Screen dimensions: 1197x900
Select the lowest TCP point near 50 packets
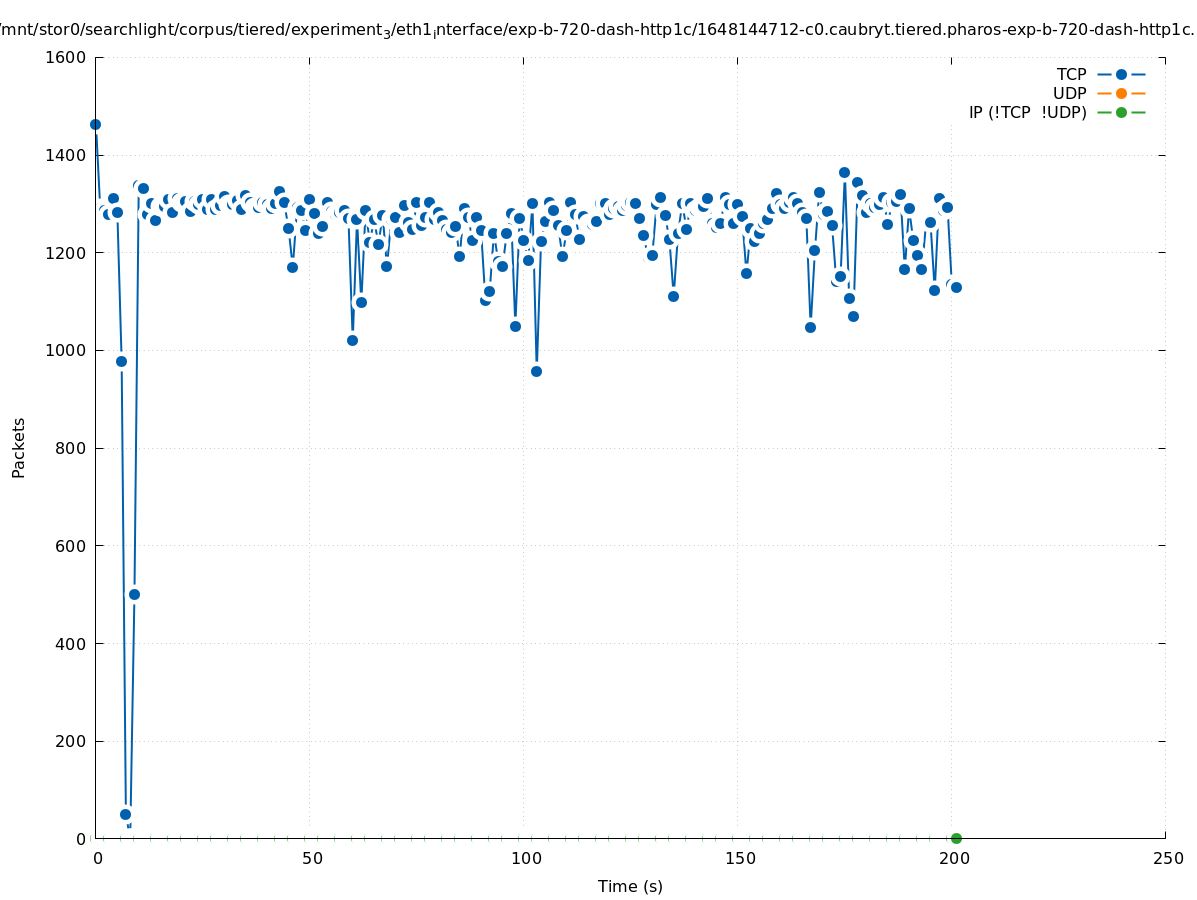tap(125, 814)
